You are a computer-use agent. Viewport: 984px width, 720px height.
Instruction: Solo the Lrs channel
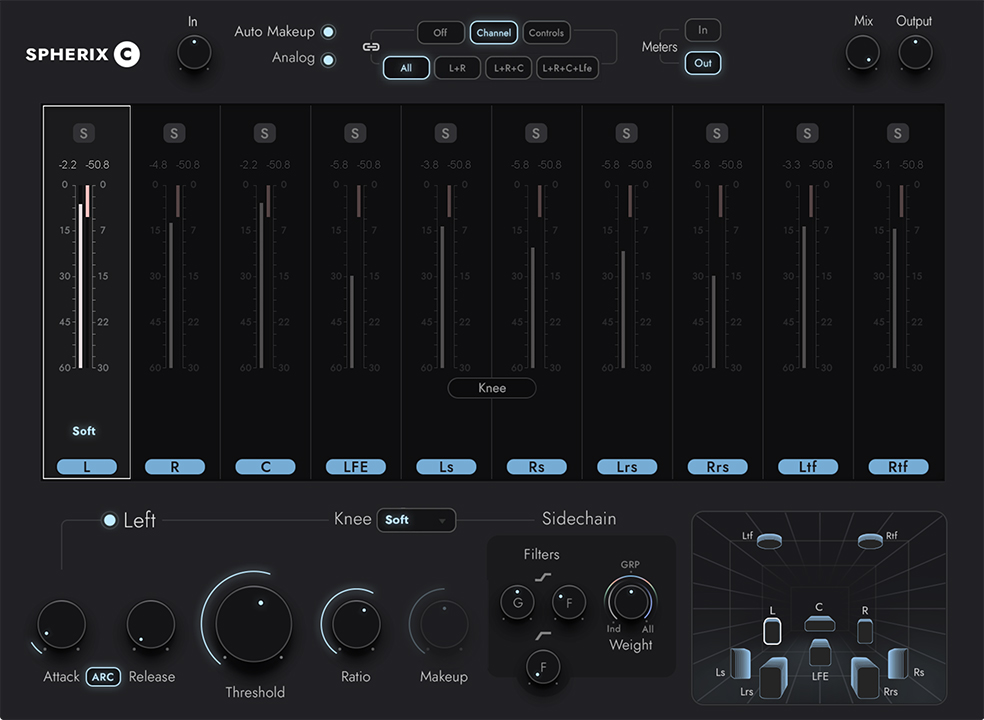coord(626,133)
